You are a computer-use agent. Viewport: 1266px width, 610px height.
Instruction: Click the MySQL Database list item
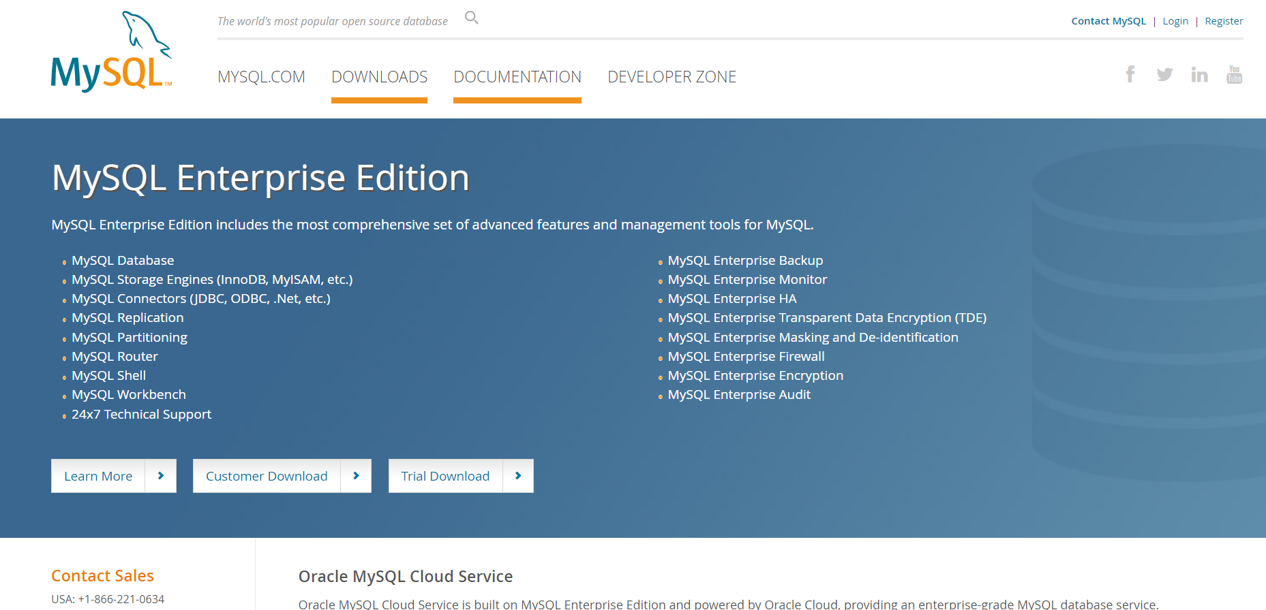pos(123,260)
